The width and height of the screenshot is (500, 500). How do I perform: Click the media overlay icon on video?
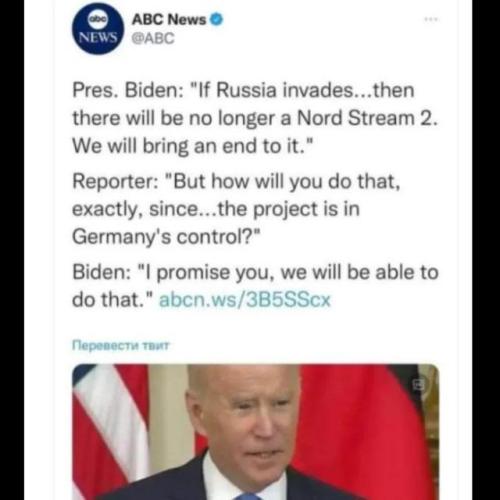coord(419,384)
